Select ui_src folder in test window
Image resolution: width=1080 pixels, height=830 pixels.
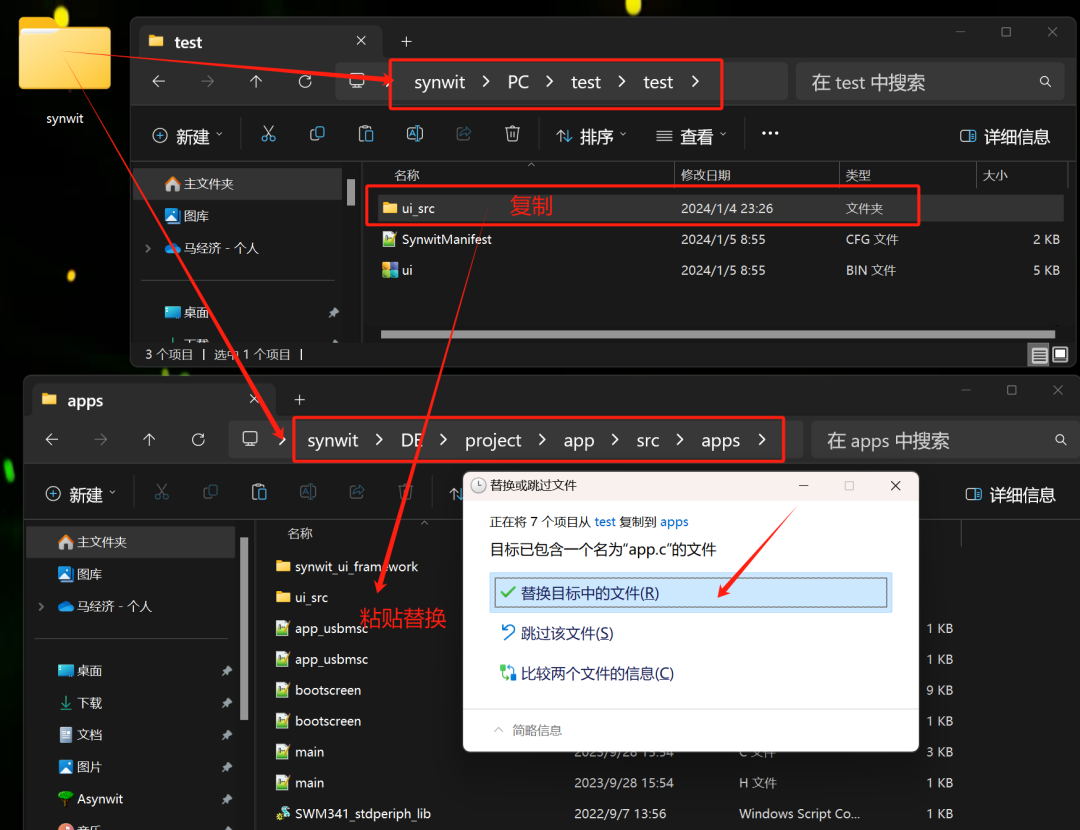tap(720, 208)
